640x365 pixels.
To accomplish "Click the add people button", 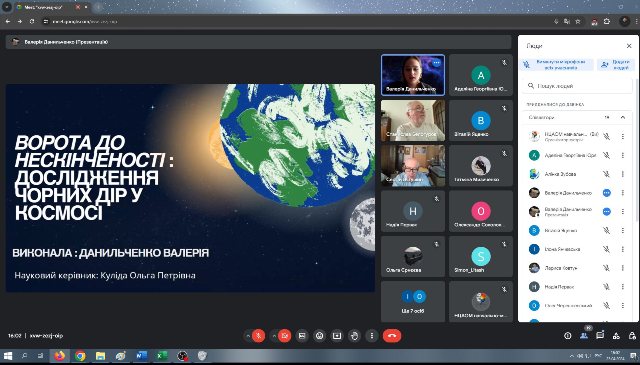I will pyautogui.click(x=616, y=65).
